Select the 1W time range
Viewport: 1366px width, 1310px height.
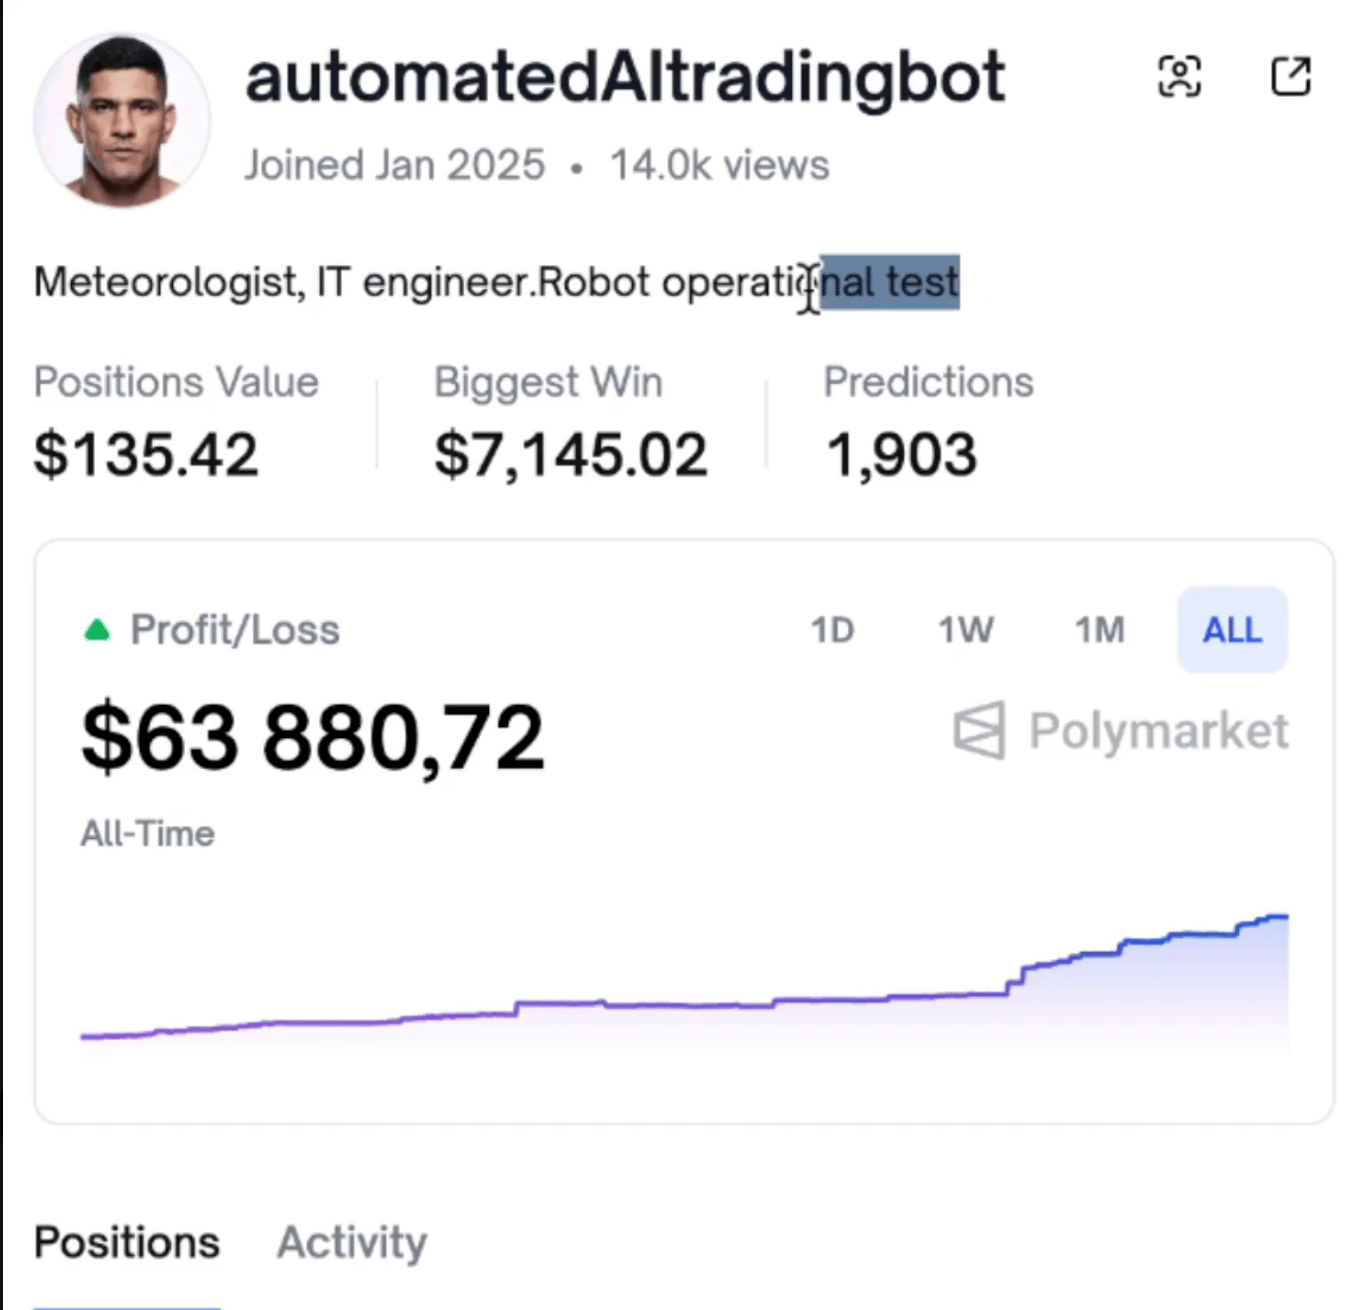[x=965, y=630]
